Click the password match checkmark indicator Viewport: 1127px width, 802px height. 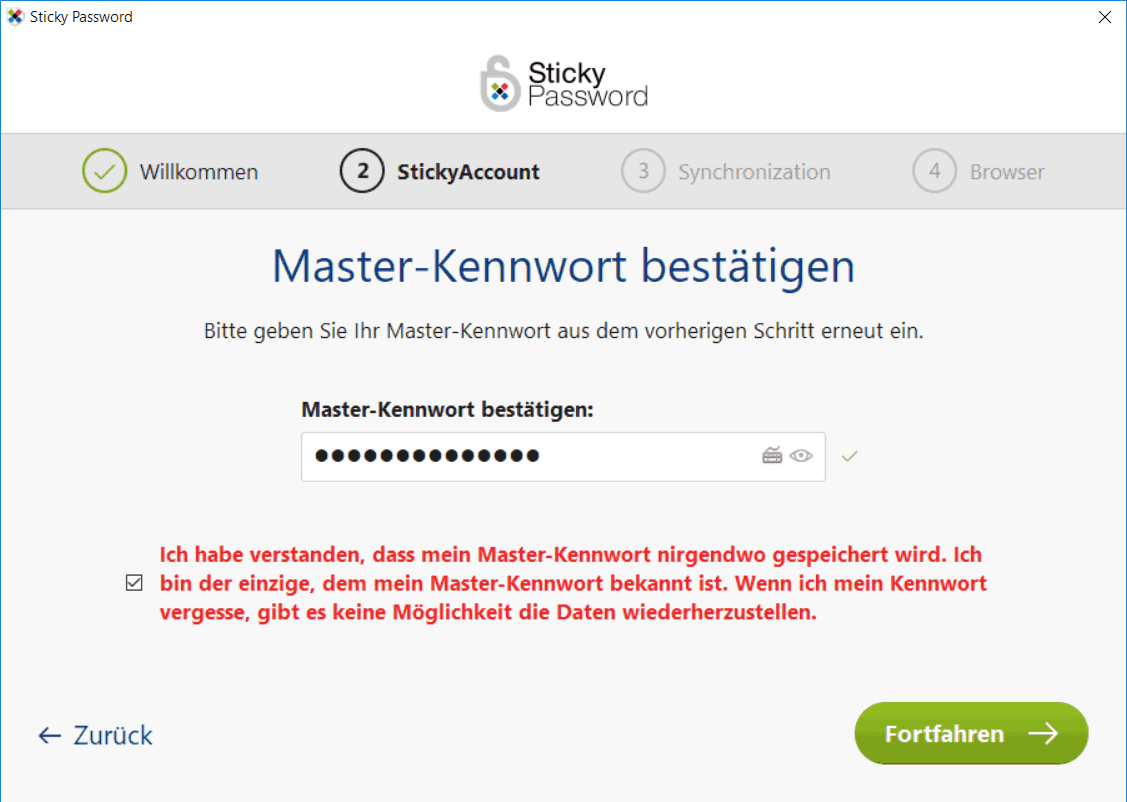[x=850, y=456]
